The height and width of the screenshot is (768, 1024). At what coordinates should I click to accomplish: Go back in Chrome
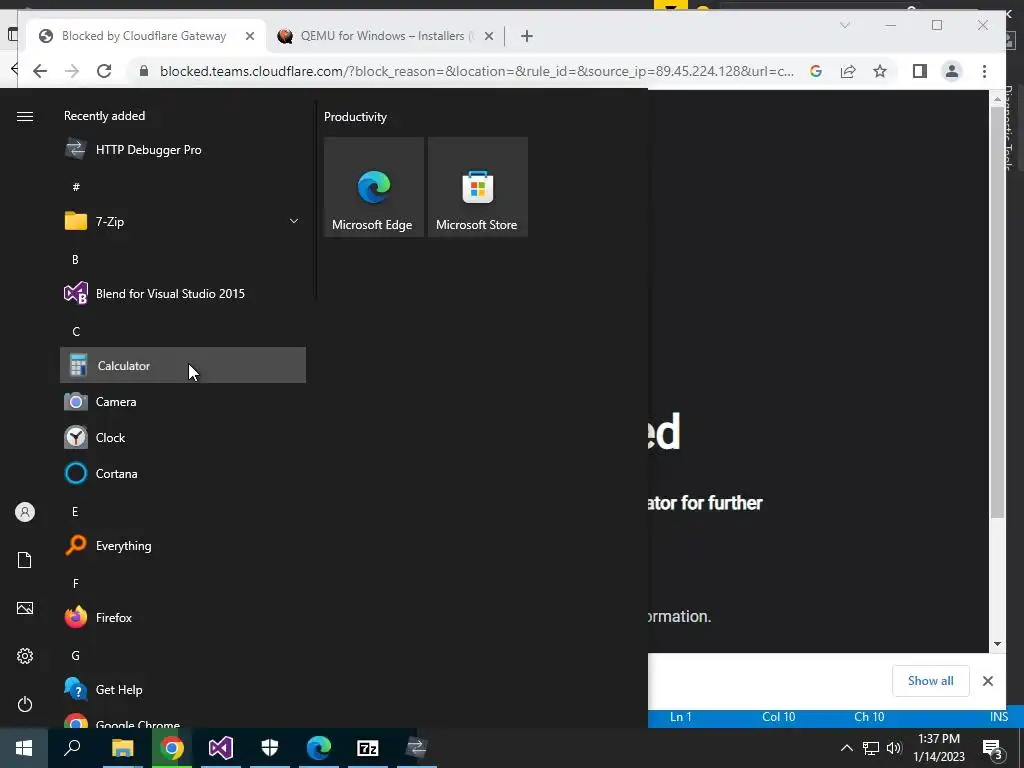40,71
